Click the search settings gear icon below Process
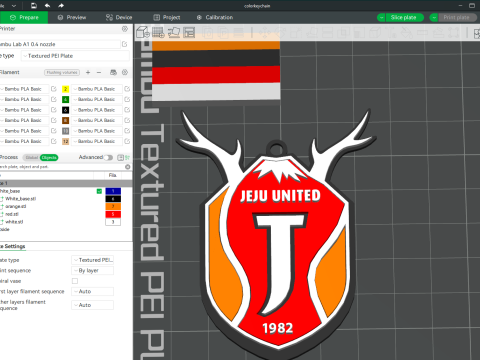480x360 pixels. pos(128,167)
